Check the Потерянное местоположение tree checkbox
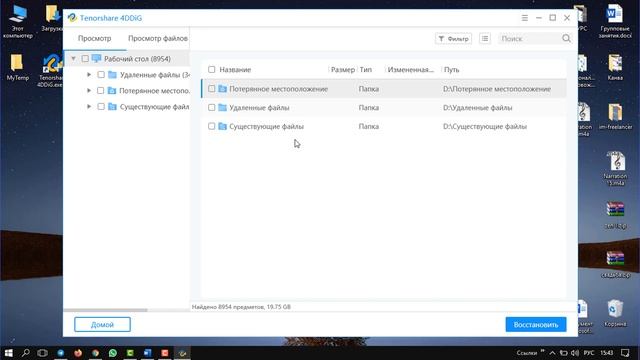This screenshot has height=360, width=640. tap(100, 91)
